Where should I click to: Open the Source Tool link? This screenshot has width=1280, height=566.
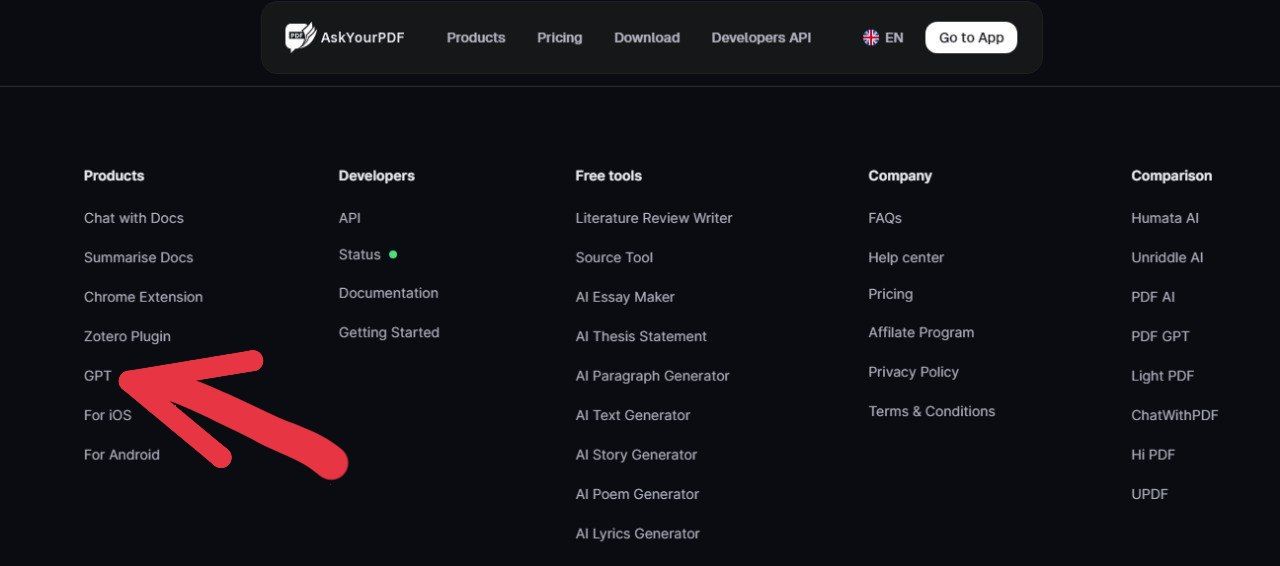coord(614,257)
